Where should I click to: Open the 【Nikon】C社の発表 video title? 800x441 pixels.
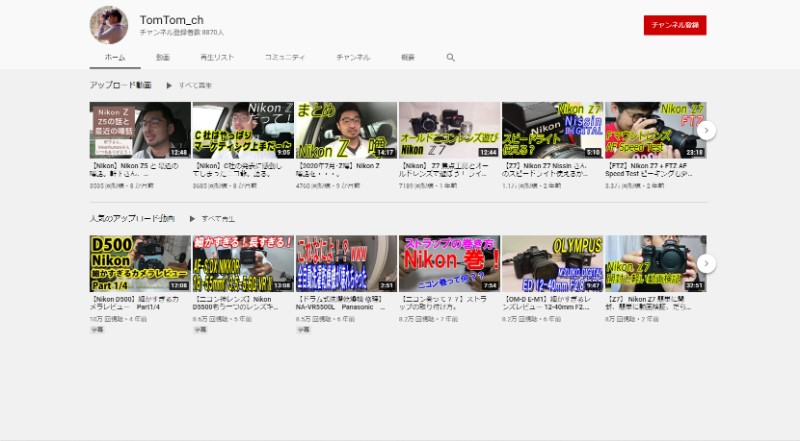pyautogui.click(x=237, y=169)
